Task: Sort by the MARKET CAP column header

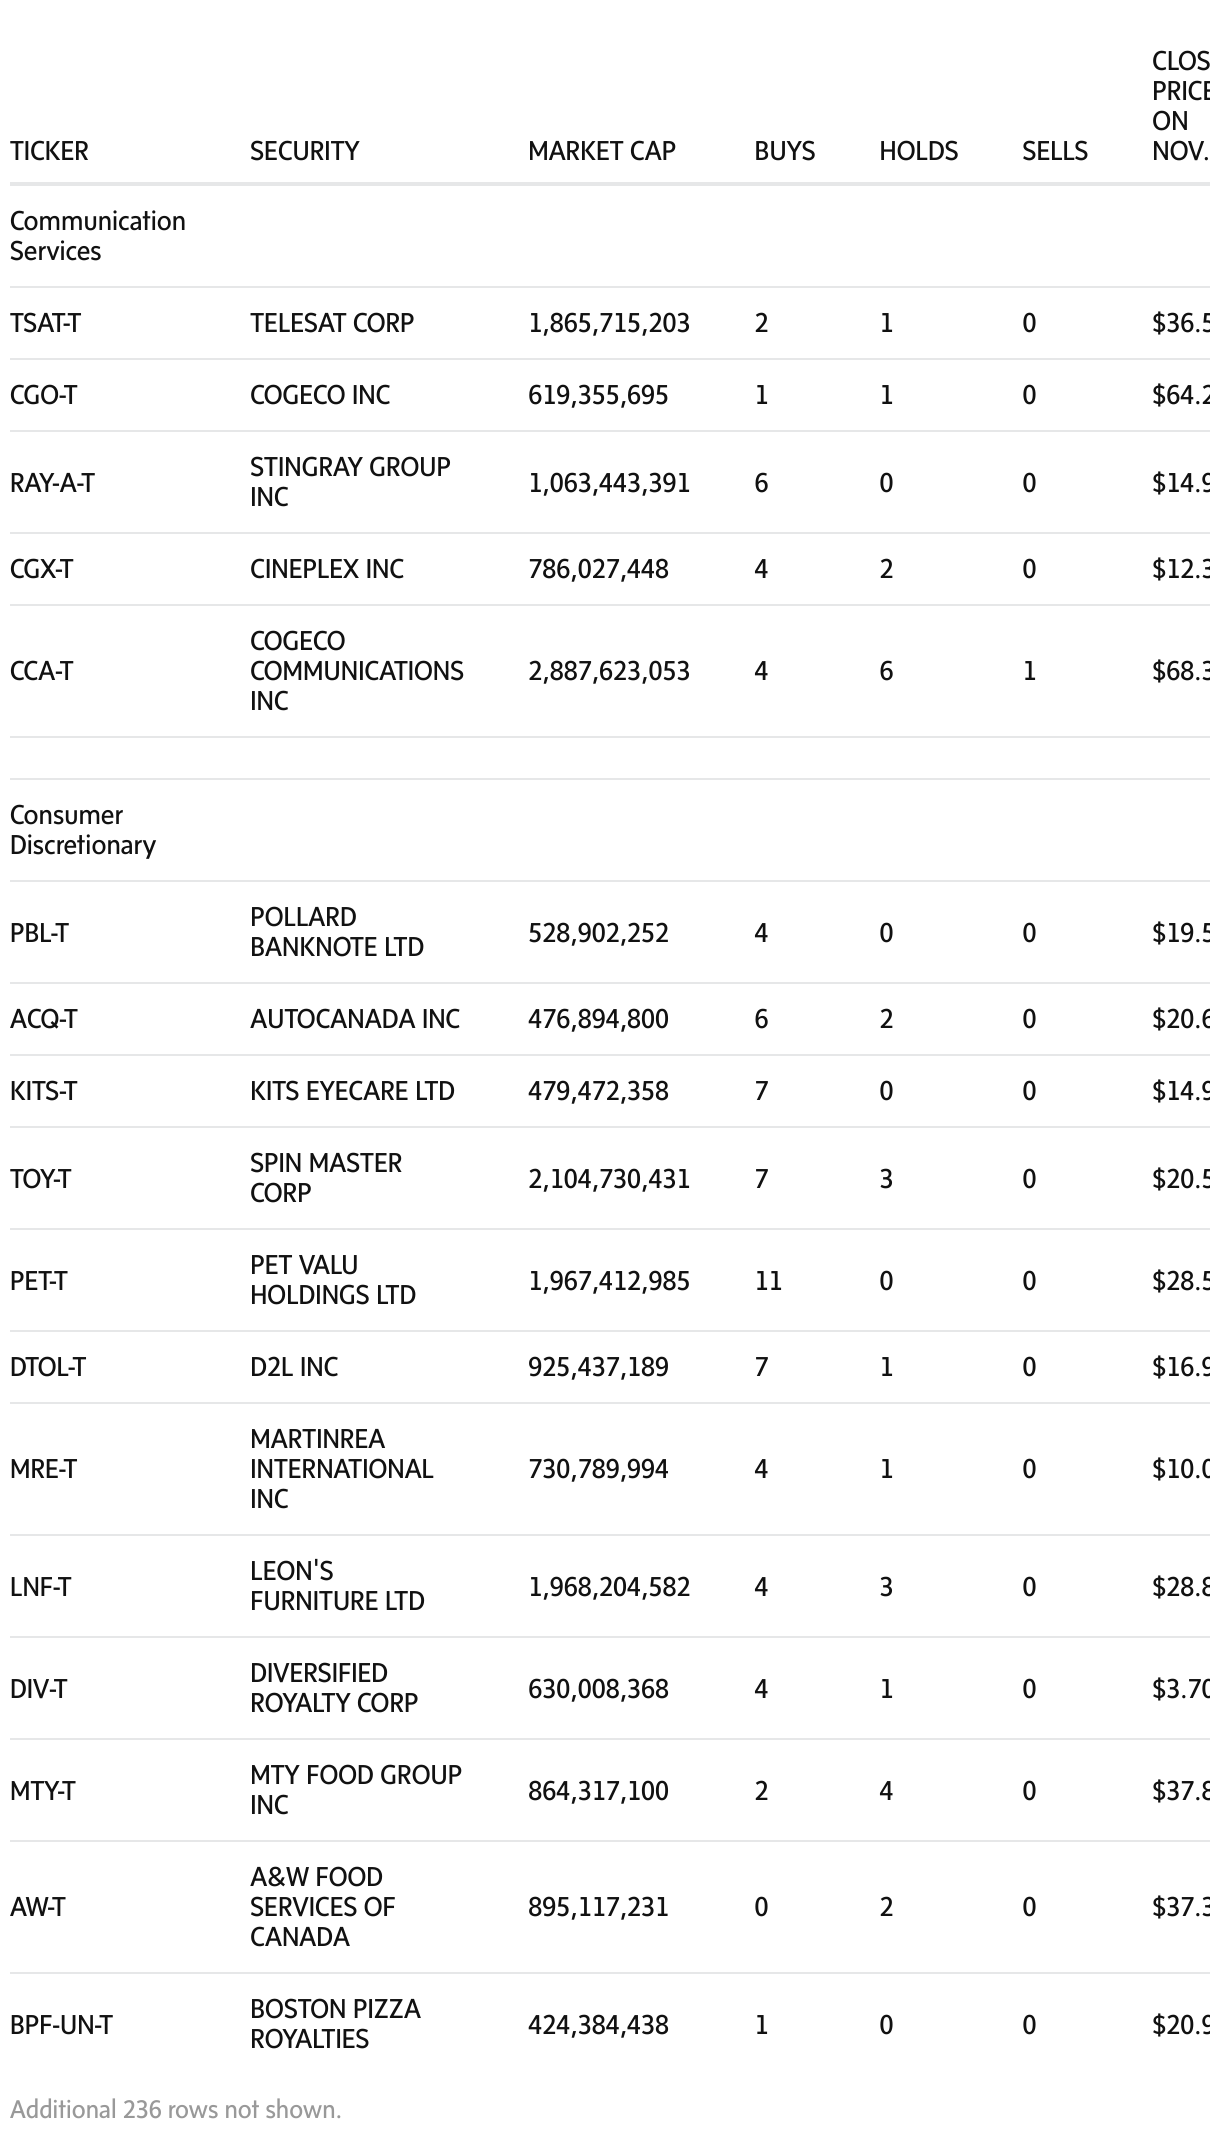Action: (x=601, y=151)
